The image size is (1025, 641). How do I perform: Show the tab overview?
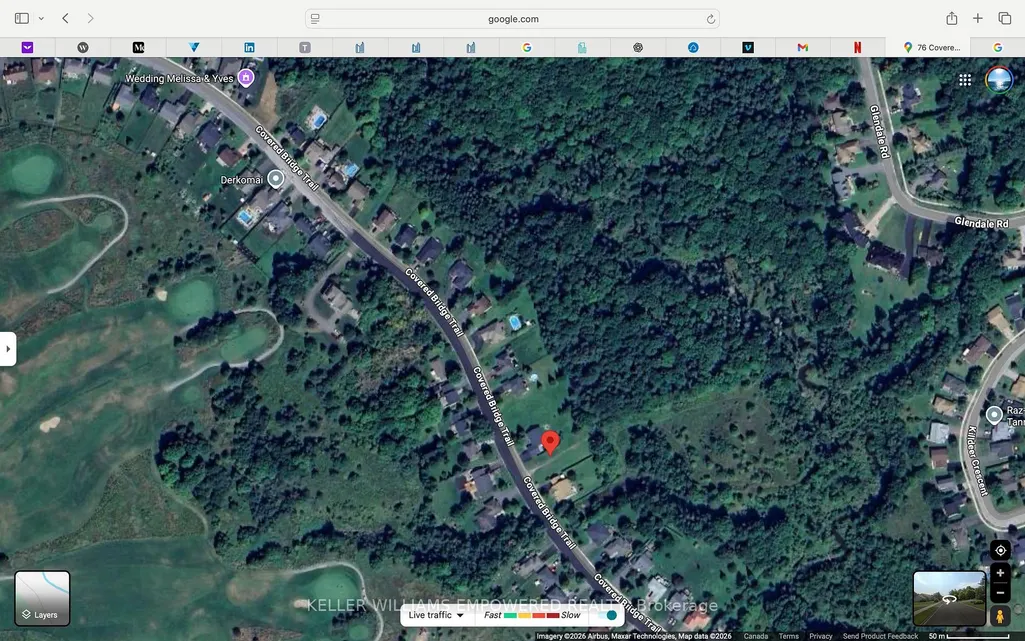[x=1005, y=18]
